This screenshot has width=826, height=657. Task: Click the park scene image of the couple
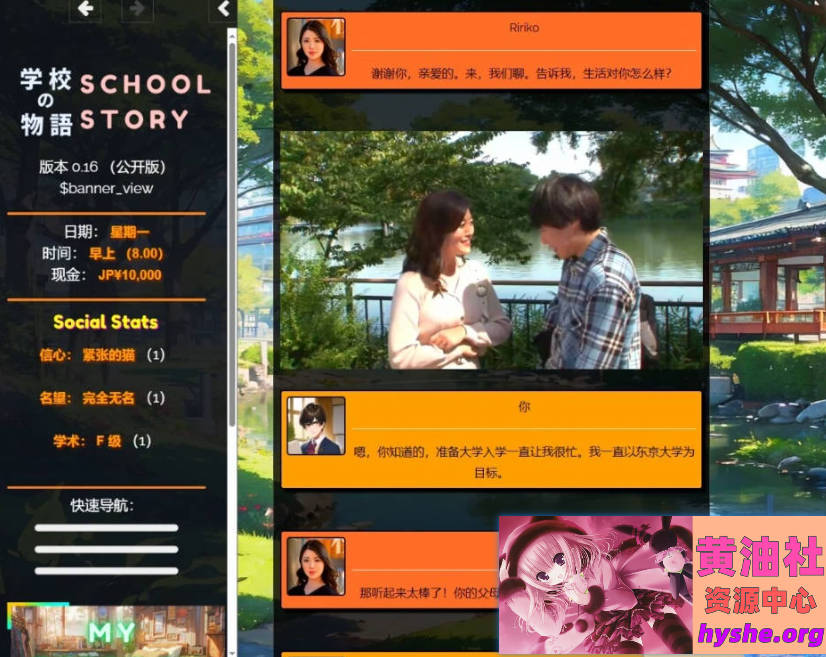click(x=492, y=250)
